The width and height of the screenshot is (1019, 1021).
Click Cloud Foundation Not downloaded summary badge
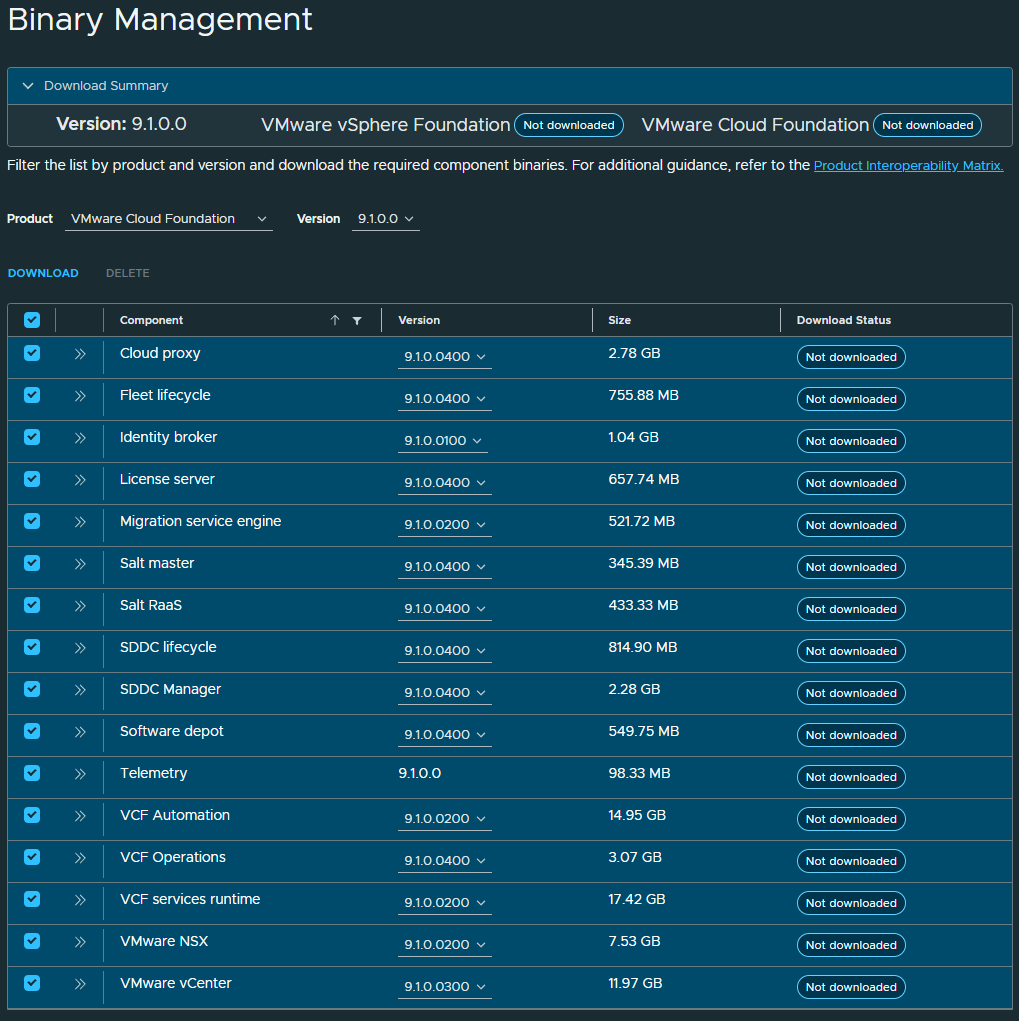coord(927,125)
